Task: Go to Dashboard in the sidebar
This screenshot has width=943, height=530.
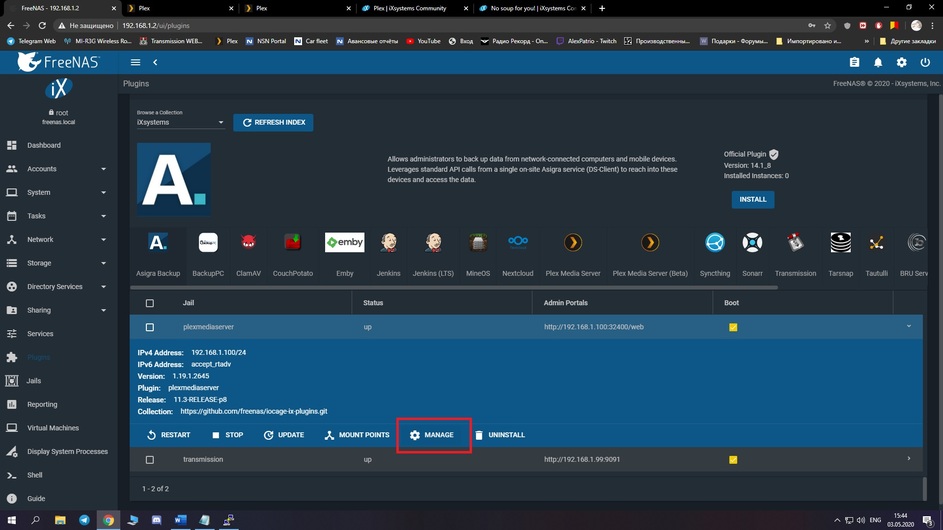Action: click(58, 145)
